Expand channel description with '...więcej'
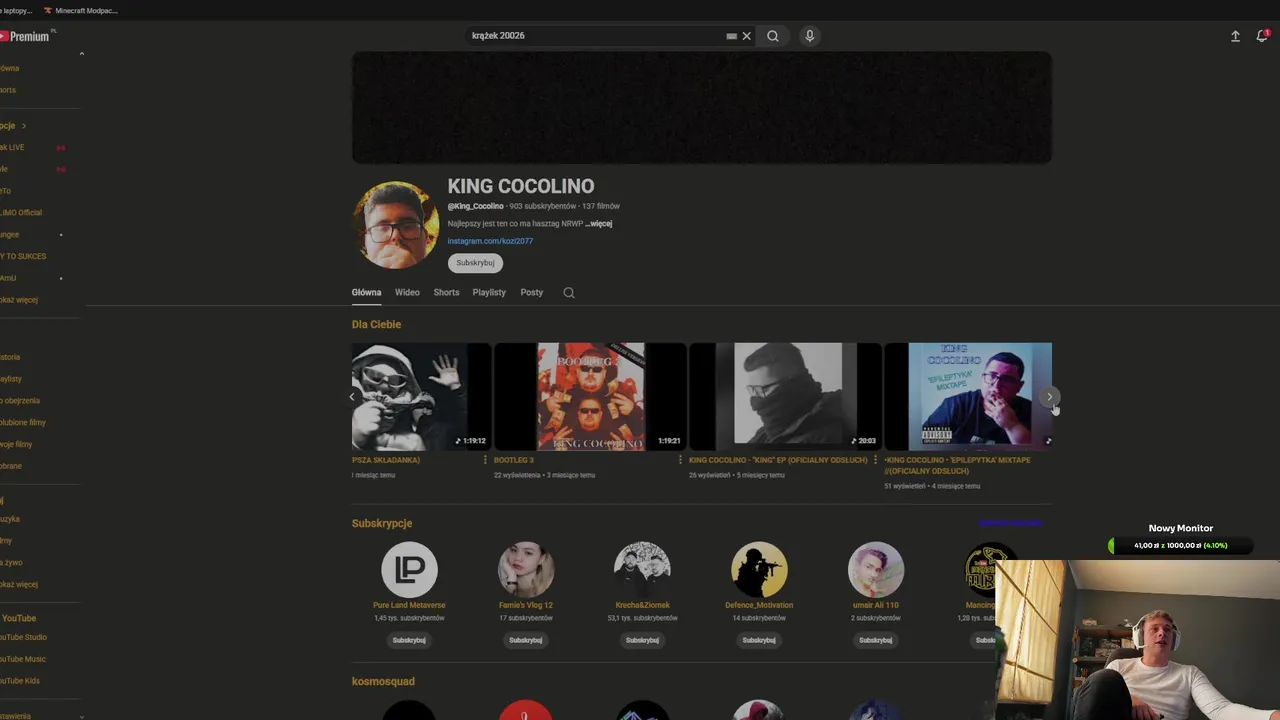Viewport: 1280px width, 720px height. tap(599, 224)
